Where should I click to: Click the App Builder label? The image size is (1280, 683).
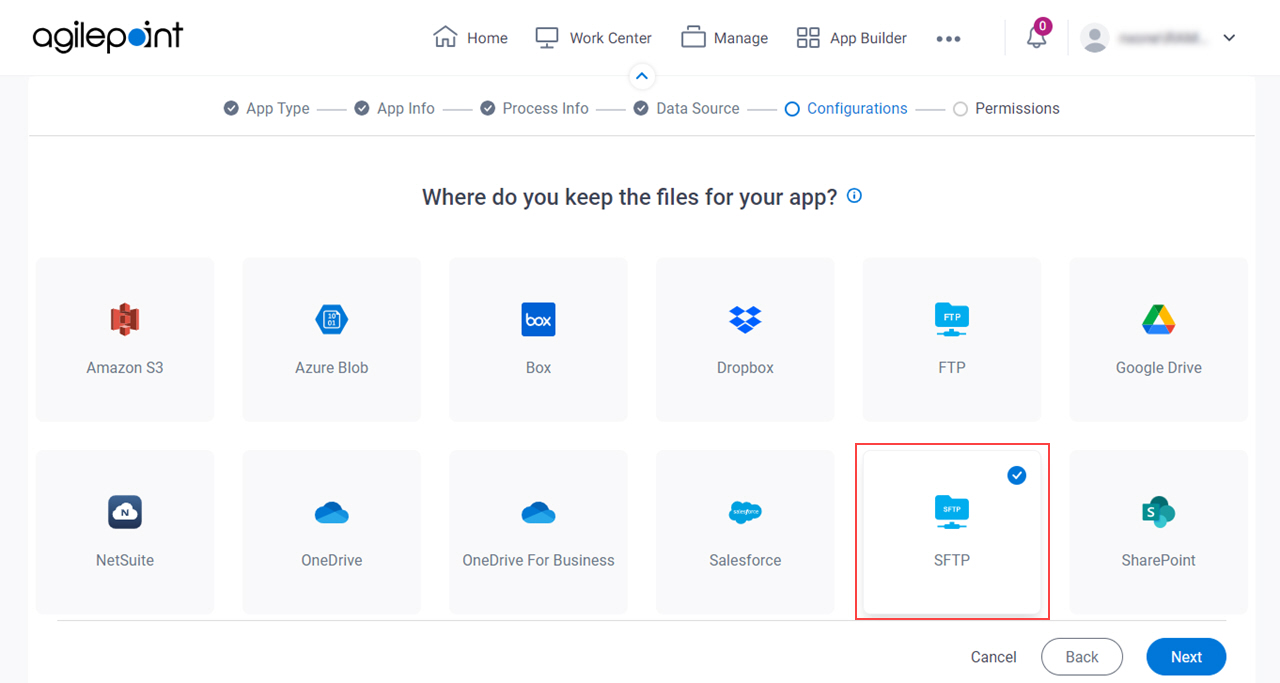point(868,38)
